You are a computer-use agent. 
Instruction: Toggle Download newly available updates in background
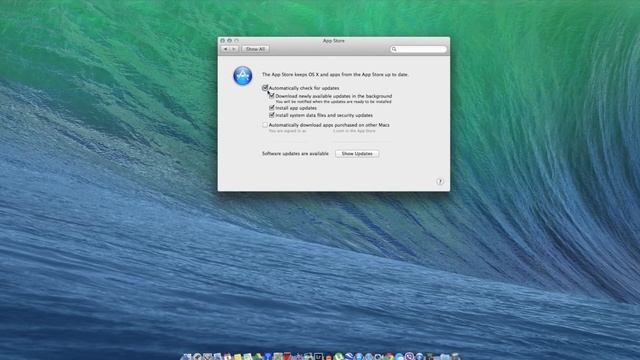click(272, 96)
